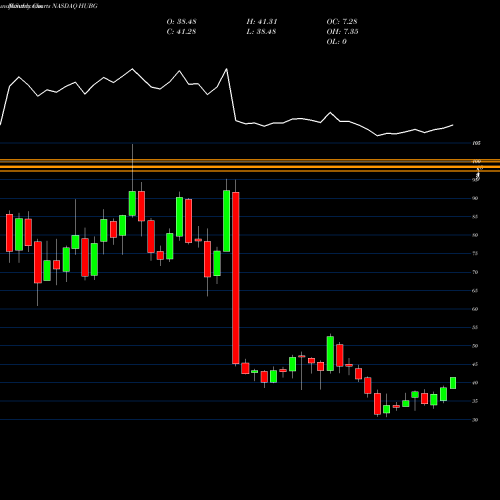Click the OC: 7.28 reading
This screenshot has height=500, width=500.
click(342, 22)
